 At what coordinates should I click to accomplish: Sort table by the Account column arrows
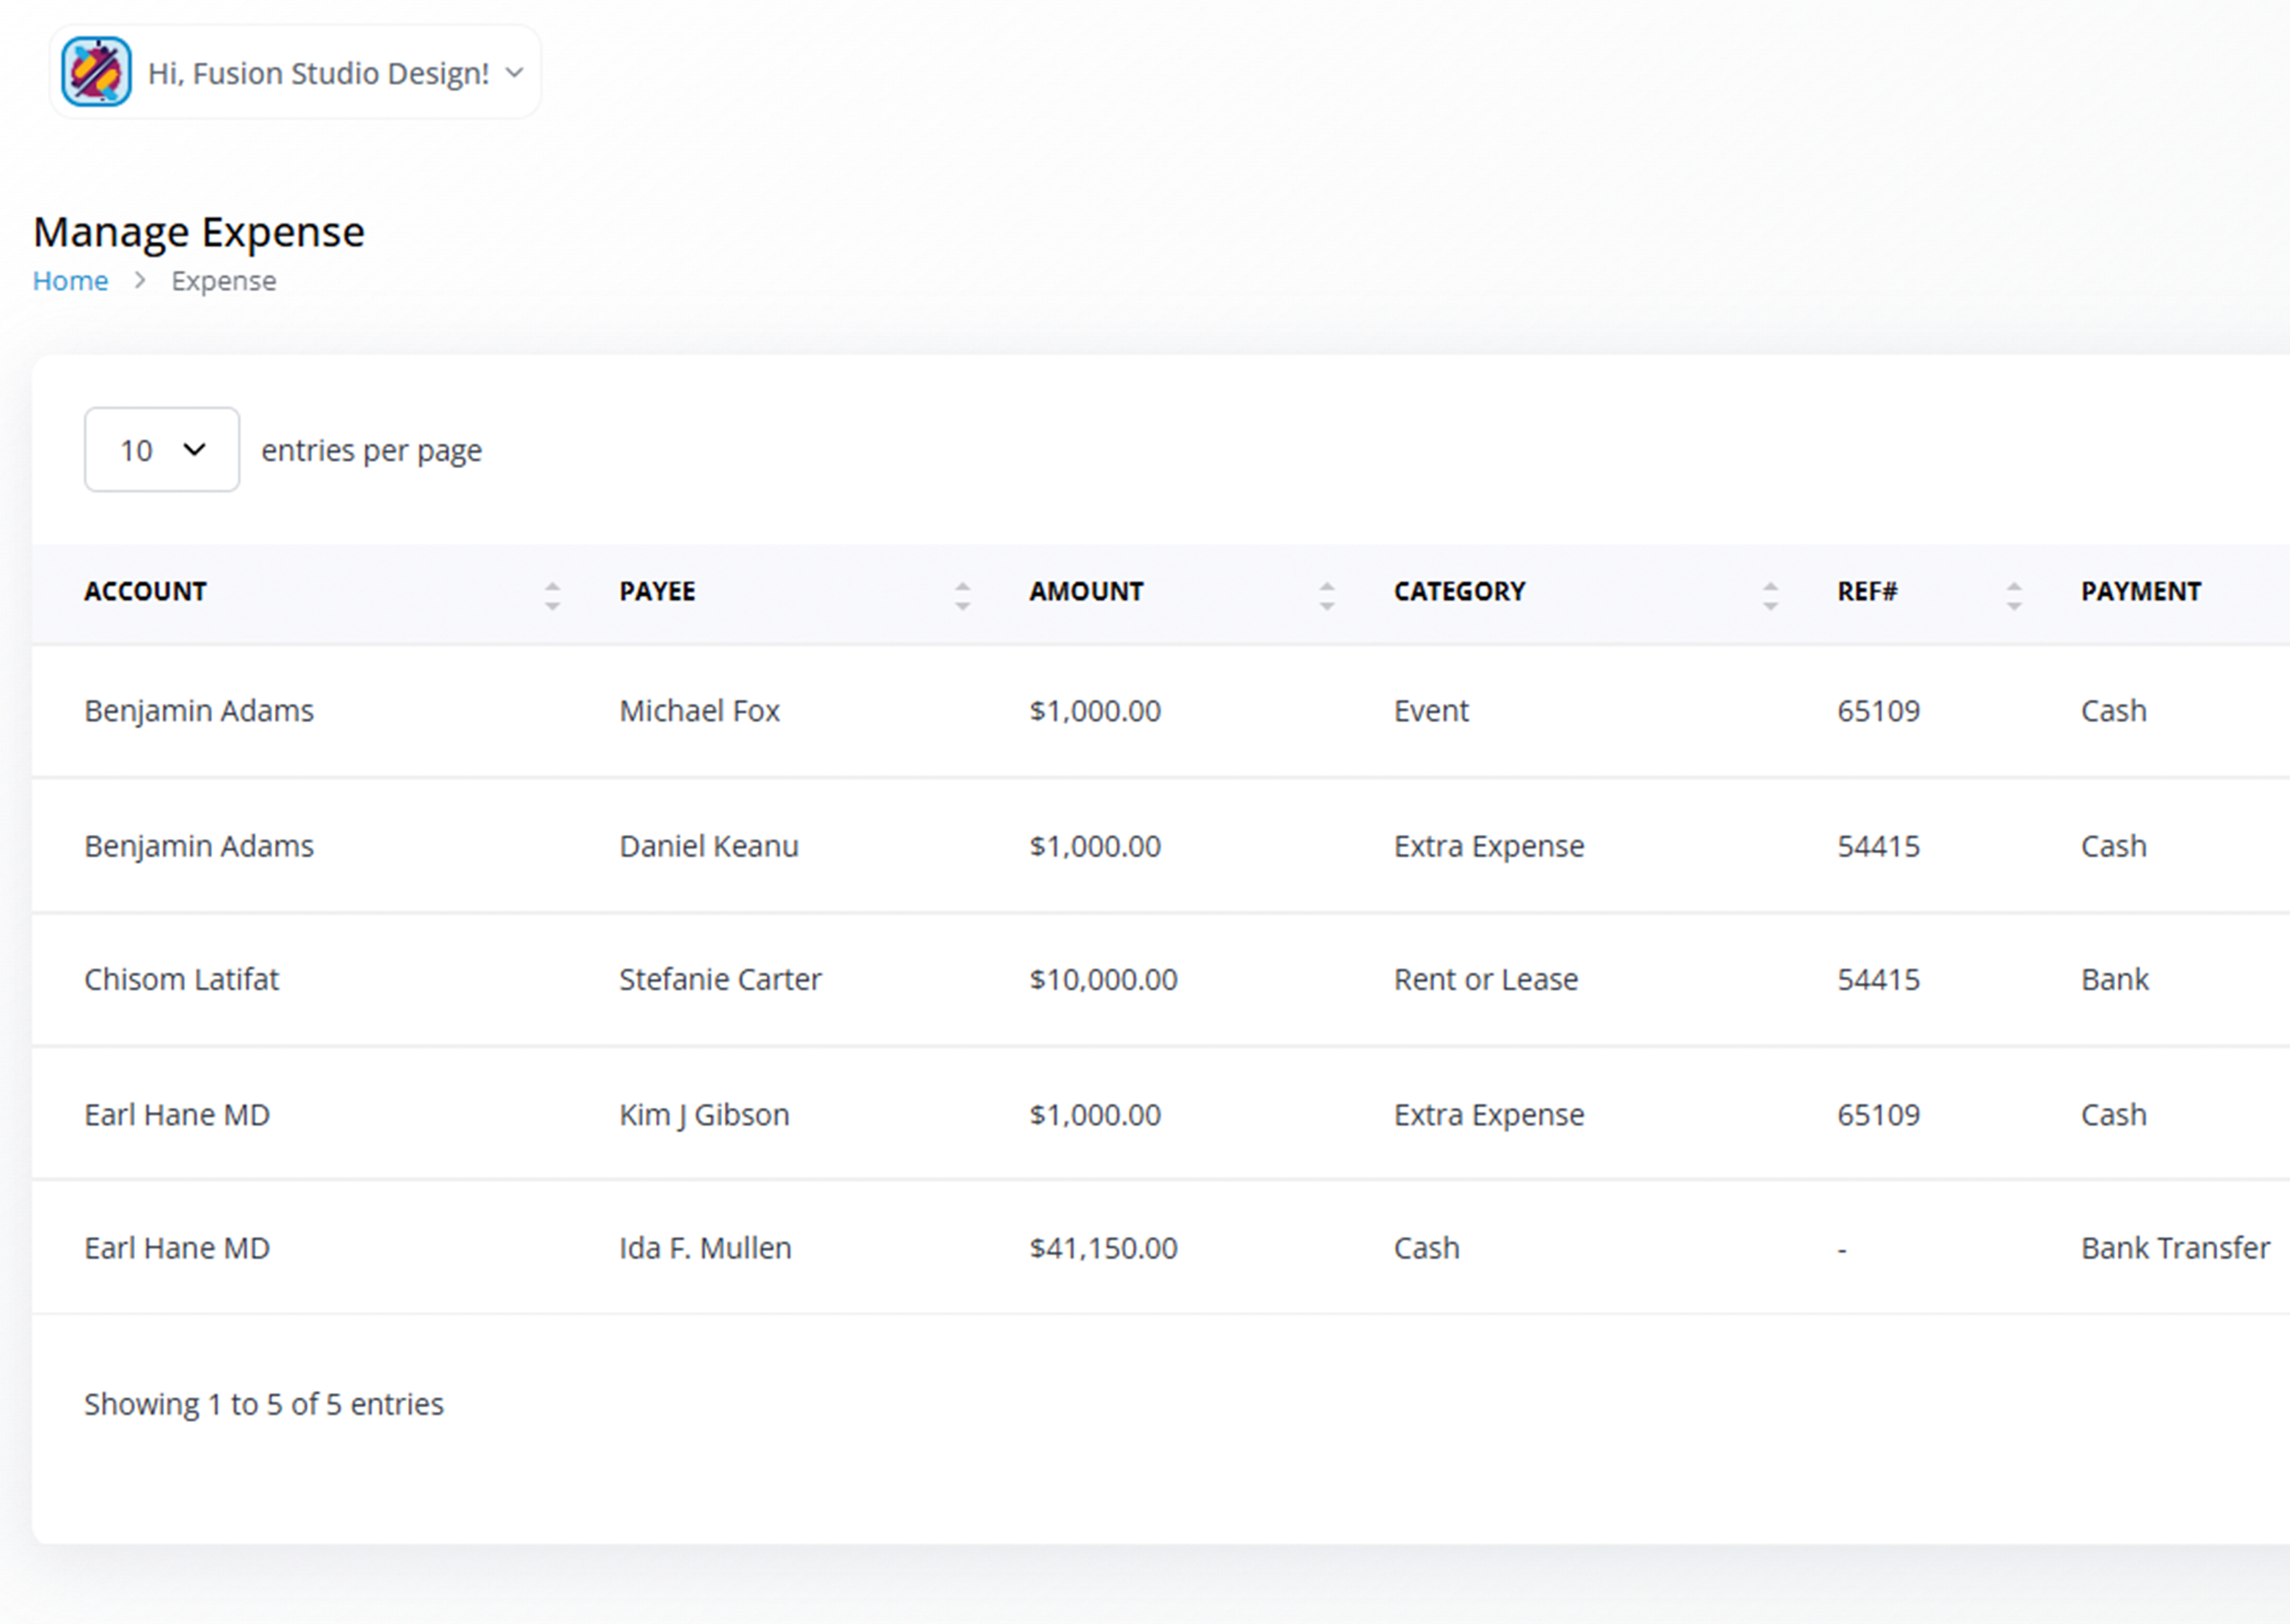point(552,596)
